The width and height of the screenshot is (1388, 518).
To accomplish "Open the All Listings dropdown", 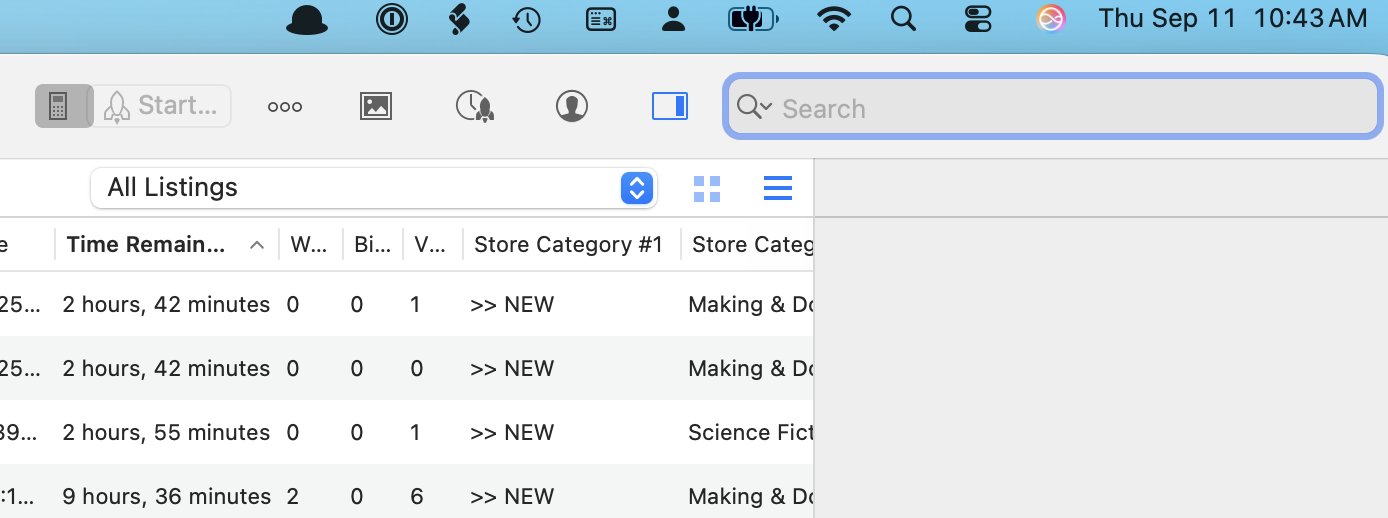I will (x=373, y=187).
